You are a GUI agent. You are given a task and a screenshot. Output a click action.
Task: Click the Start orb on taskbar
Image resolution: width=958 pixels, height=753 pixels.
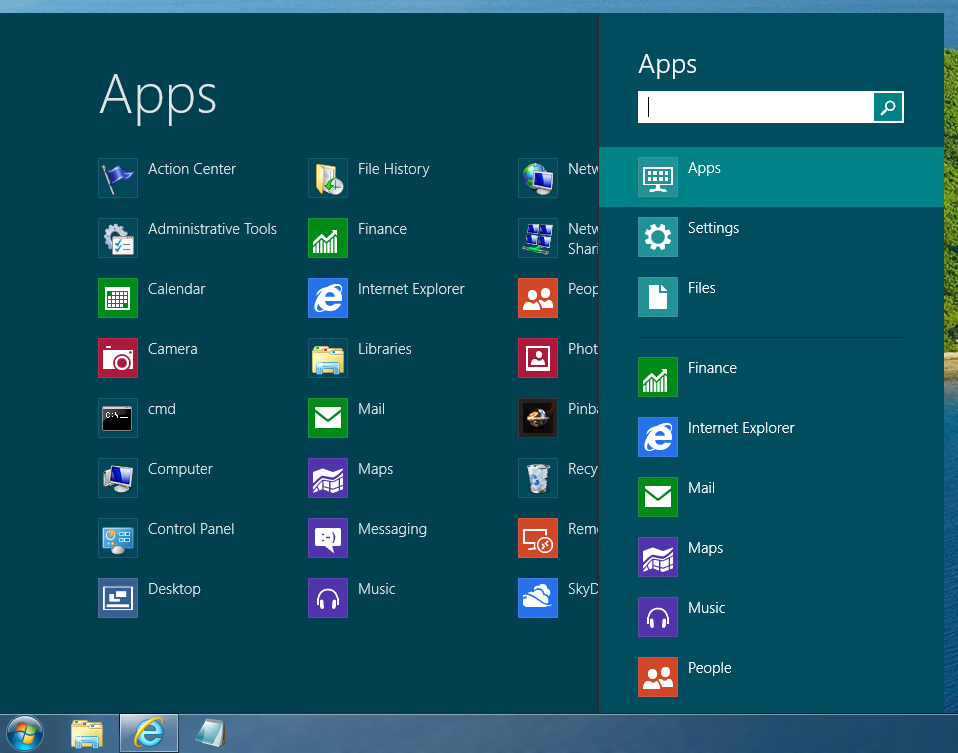25,733
